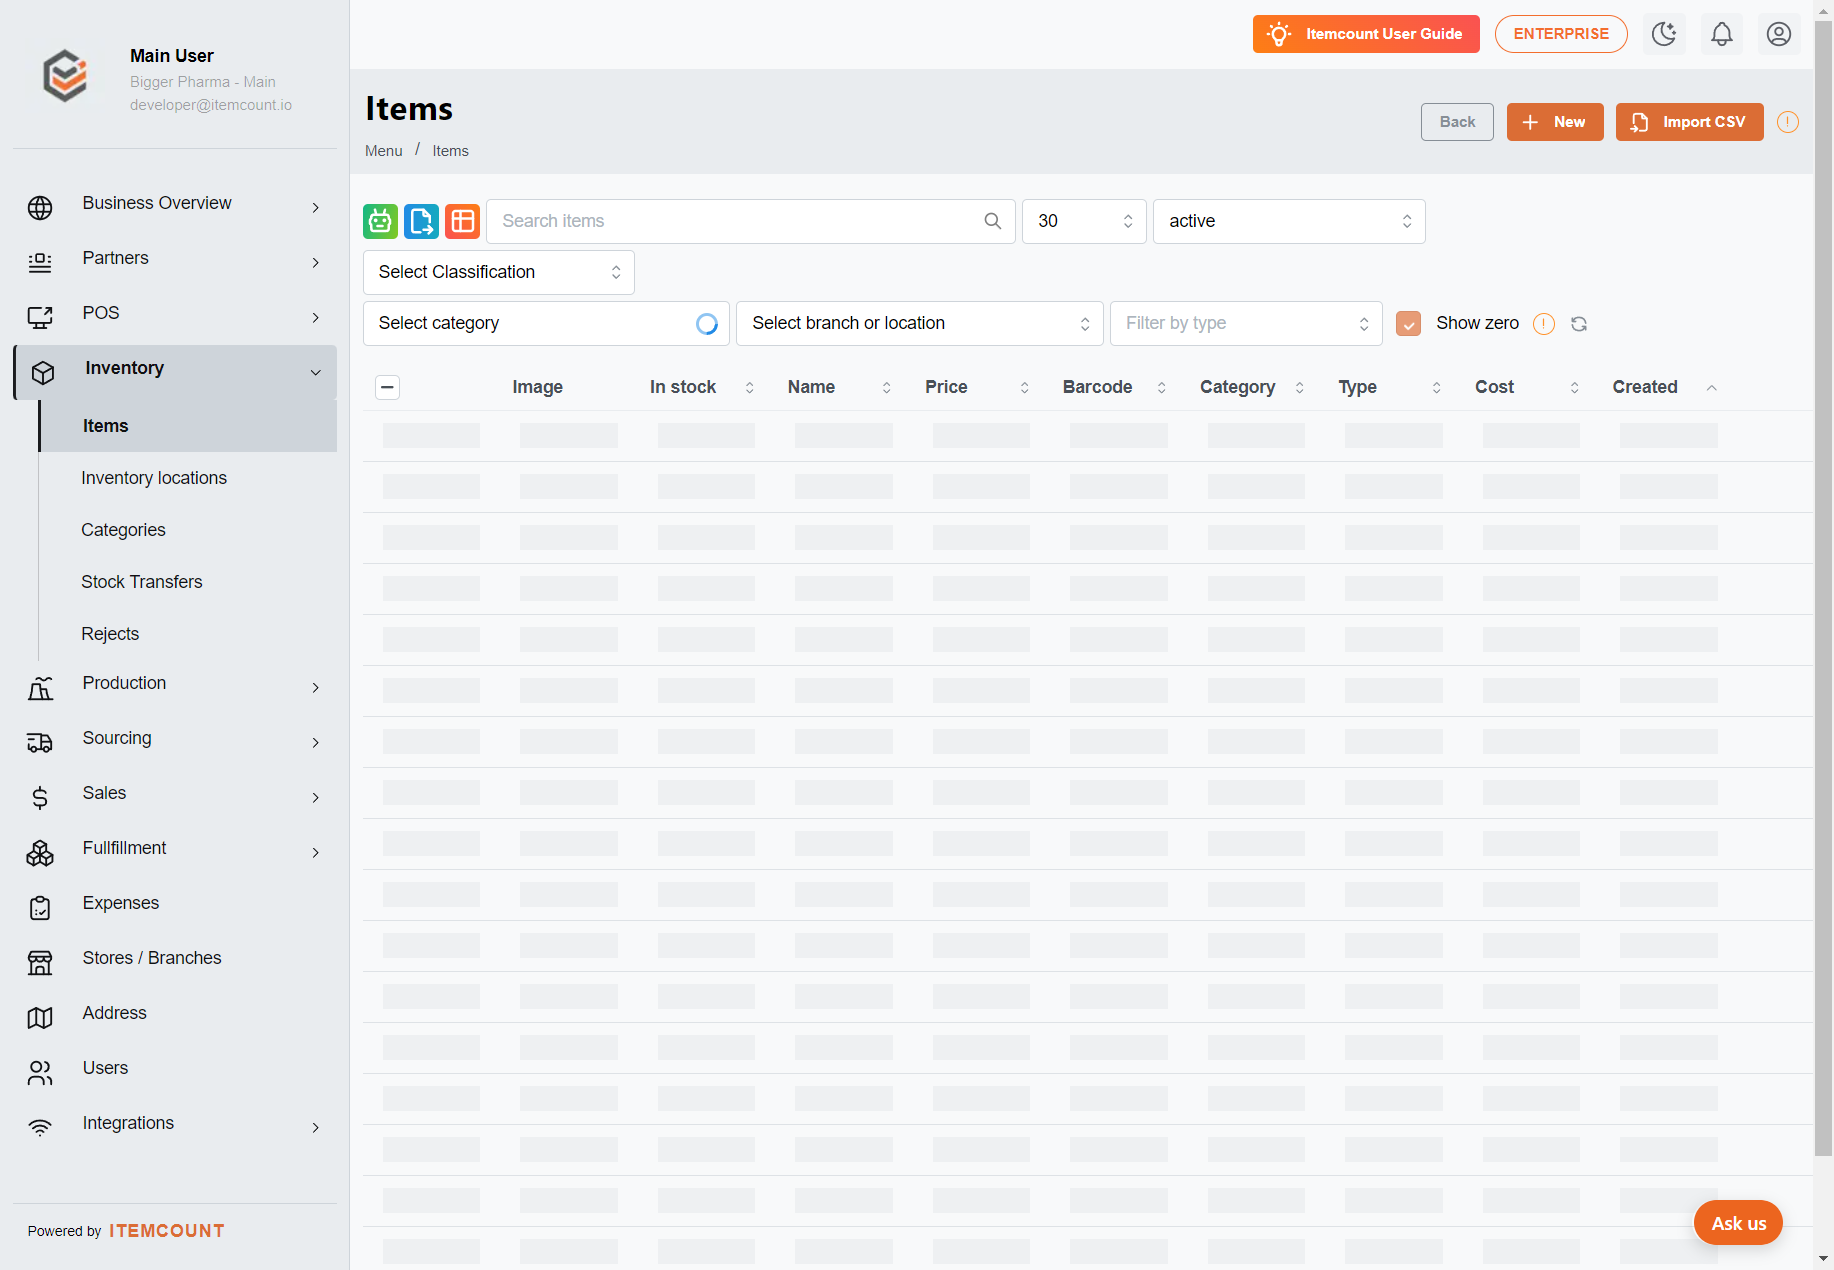Click info icon next to Show zero
The image size is (1834, 1270).
click(1544, 324)
